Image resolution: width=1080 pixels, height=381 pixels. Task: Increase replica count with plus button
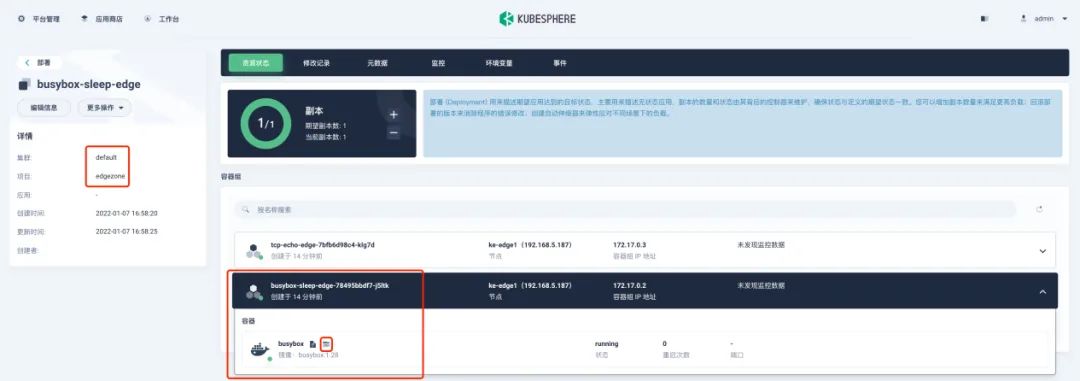point(393,114)
